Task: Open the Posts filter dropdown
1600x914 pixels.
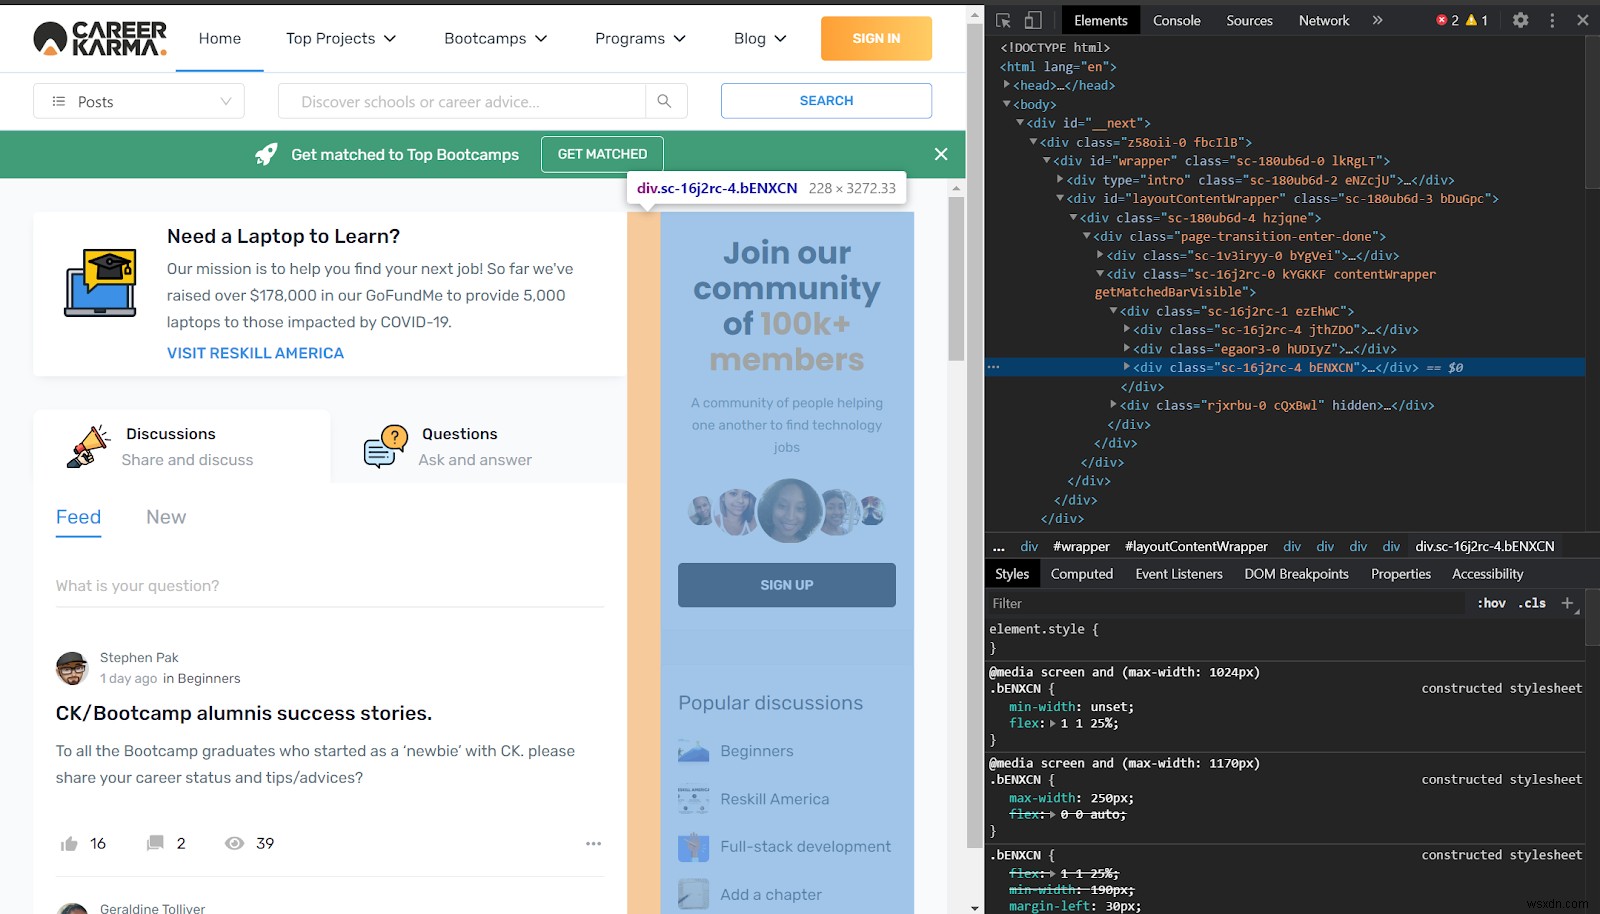Action: (x=139, y=101)
